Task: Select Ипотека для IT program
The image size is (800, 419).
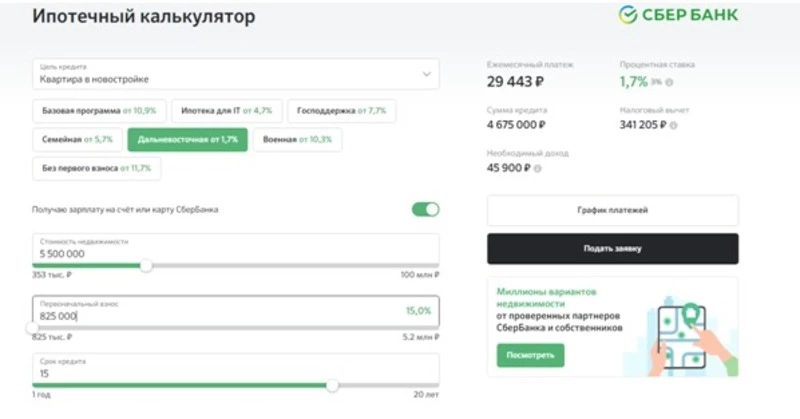Action: (x=226, y=110)
